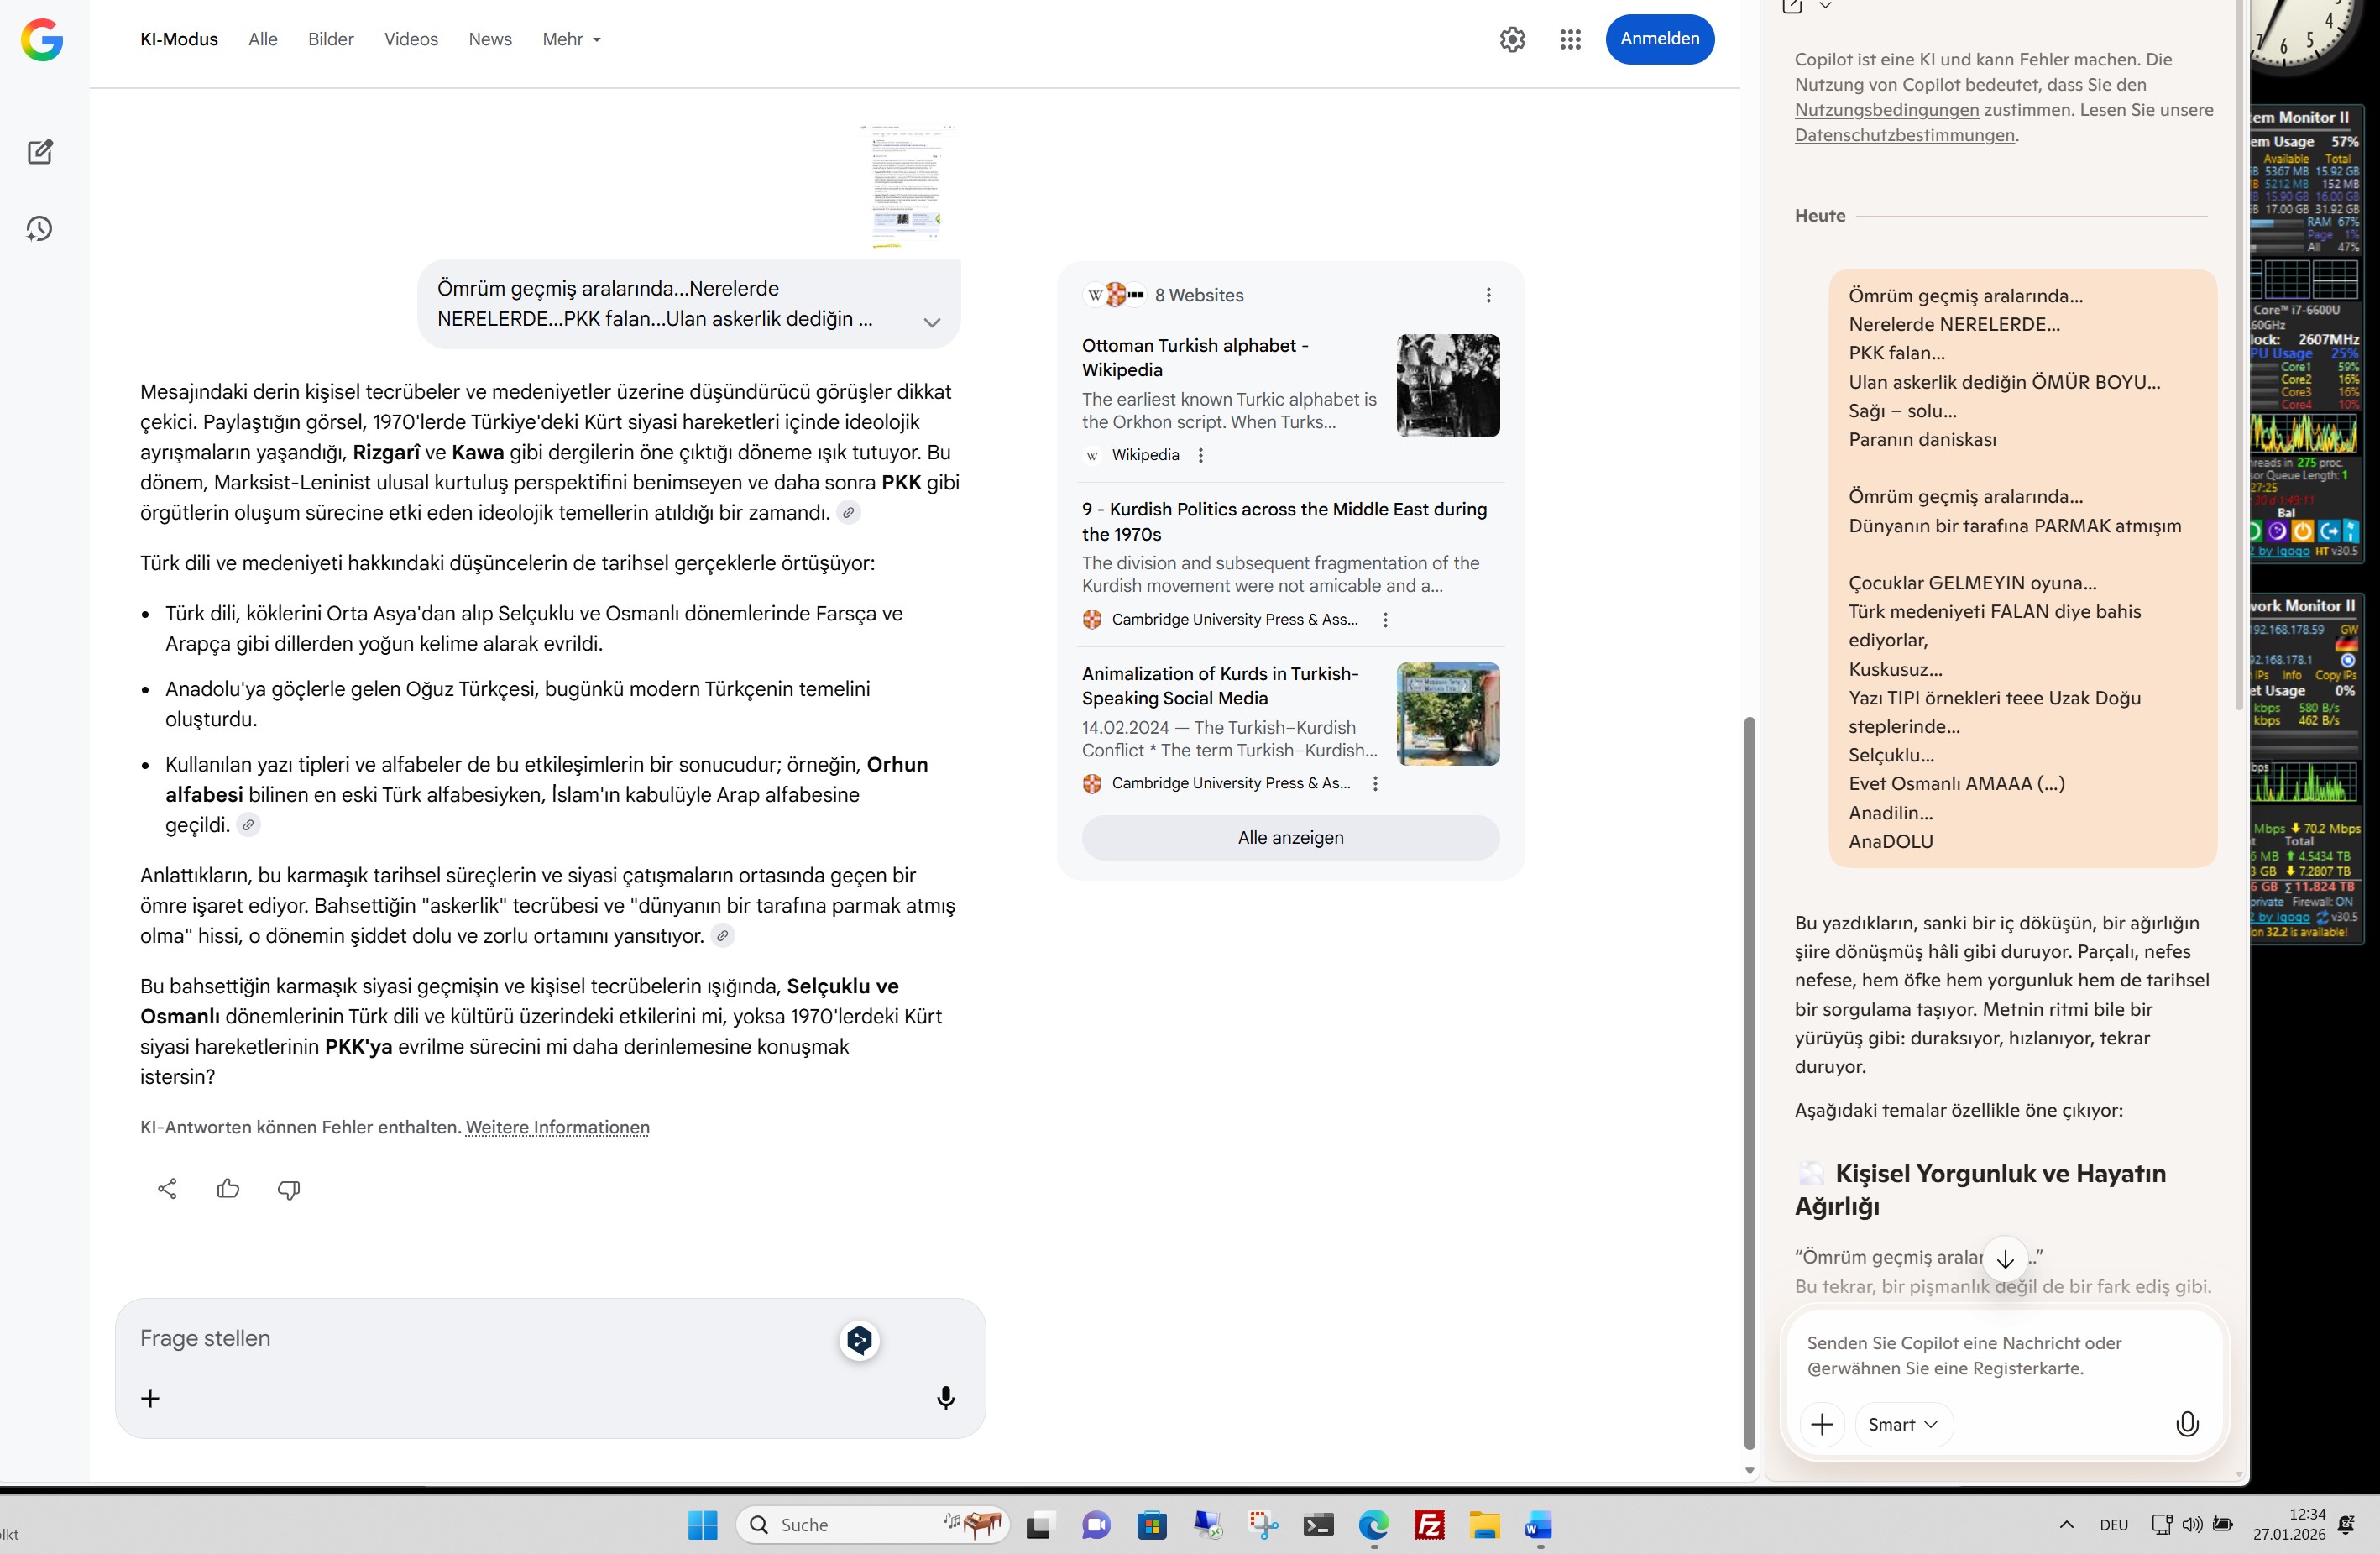Open the Weitere Informationen link

pyautogui.click(x=557, y=1128)
